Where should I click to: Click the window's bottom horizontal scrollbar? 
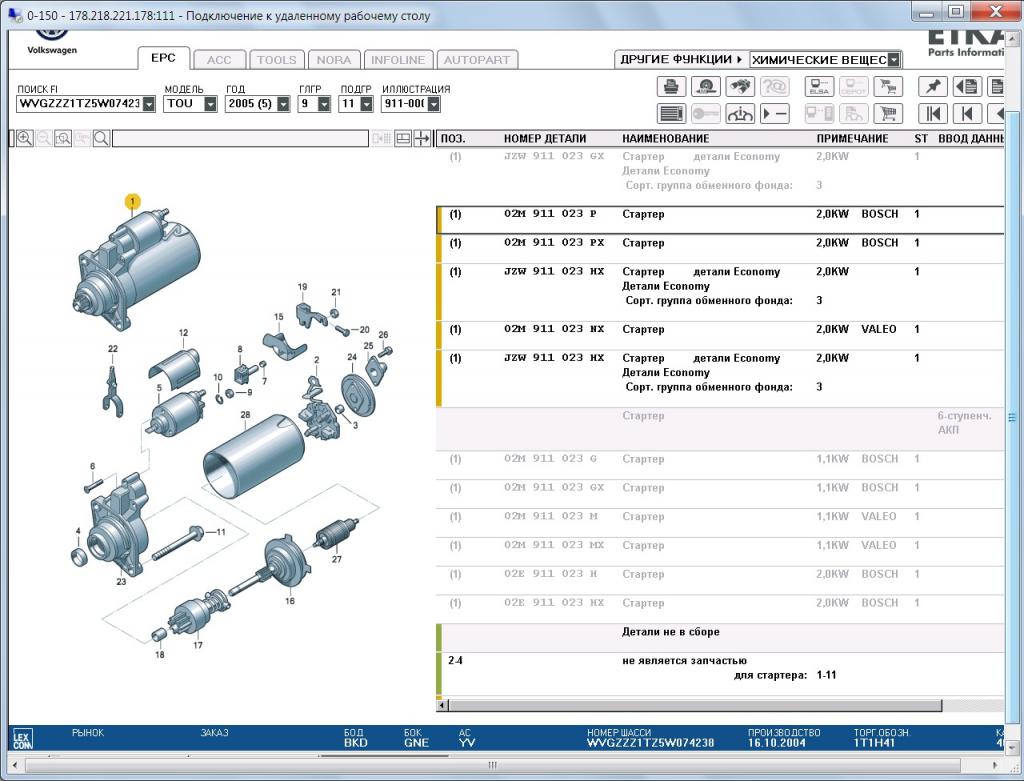tap(492, 765)
